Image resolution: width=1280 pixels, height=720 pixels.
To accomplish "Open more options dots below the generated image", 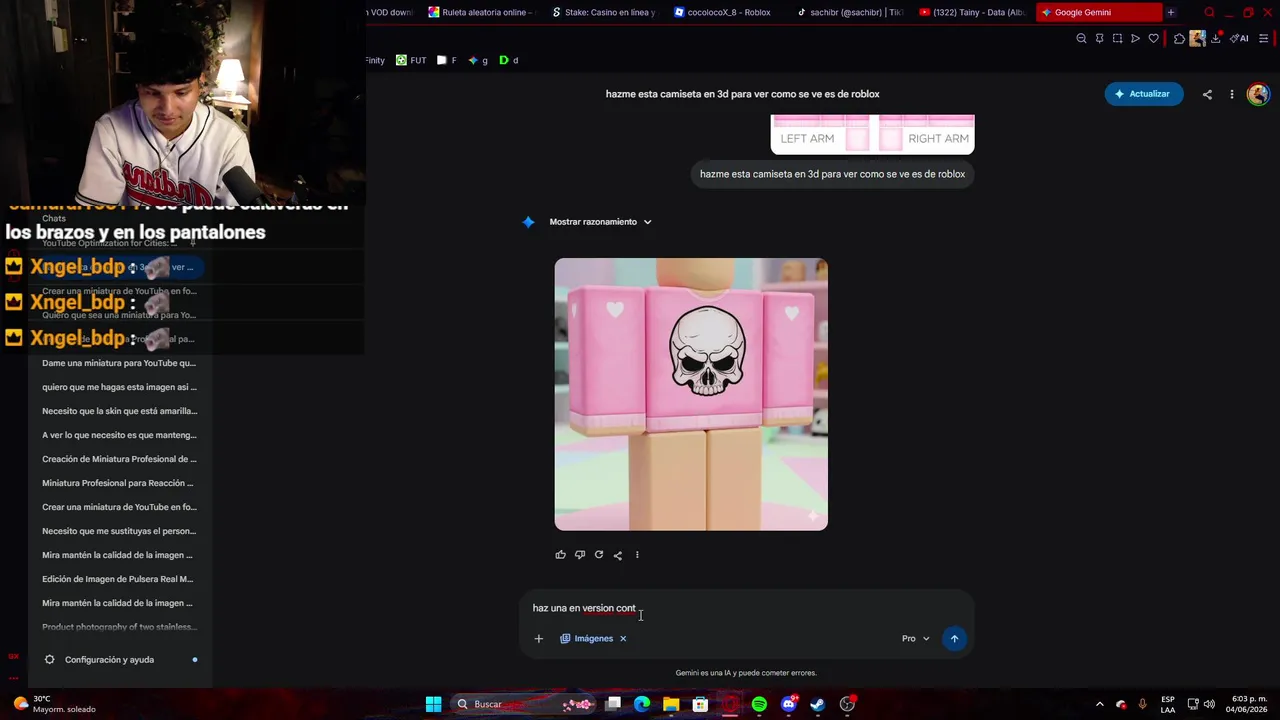I will 637,555.
